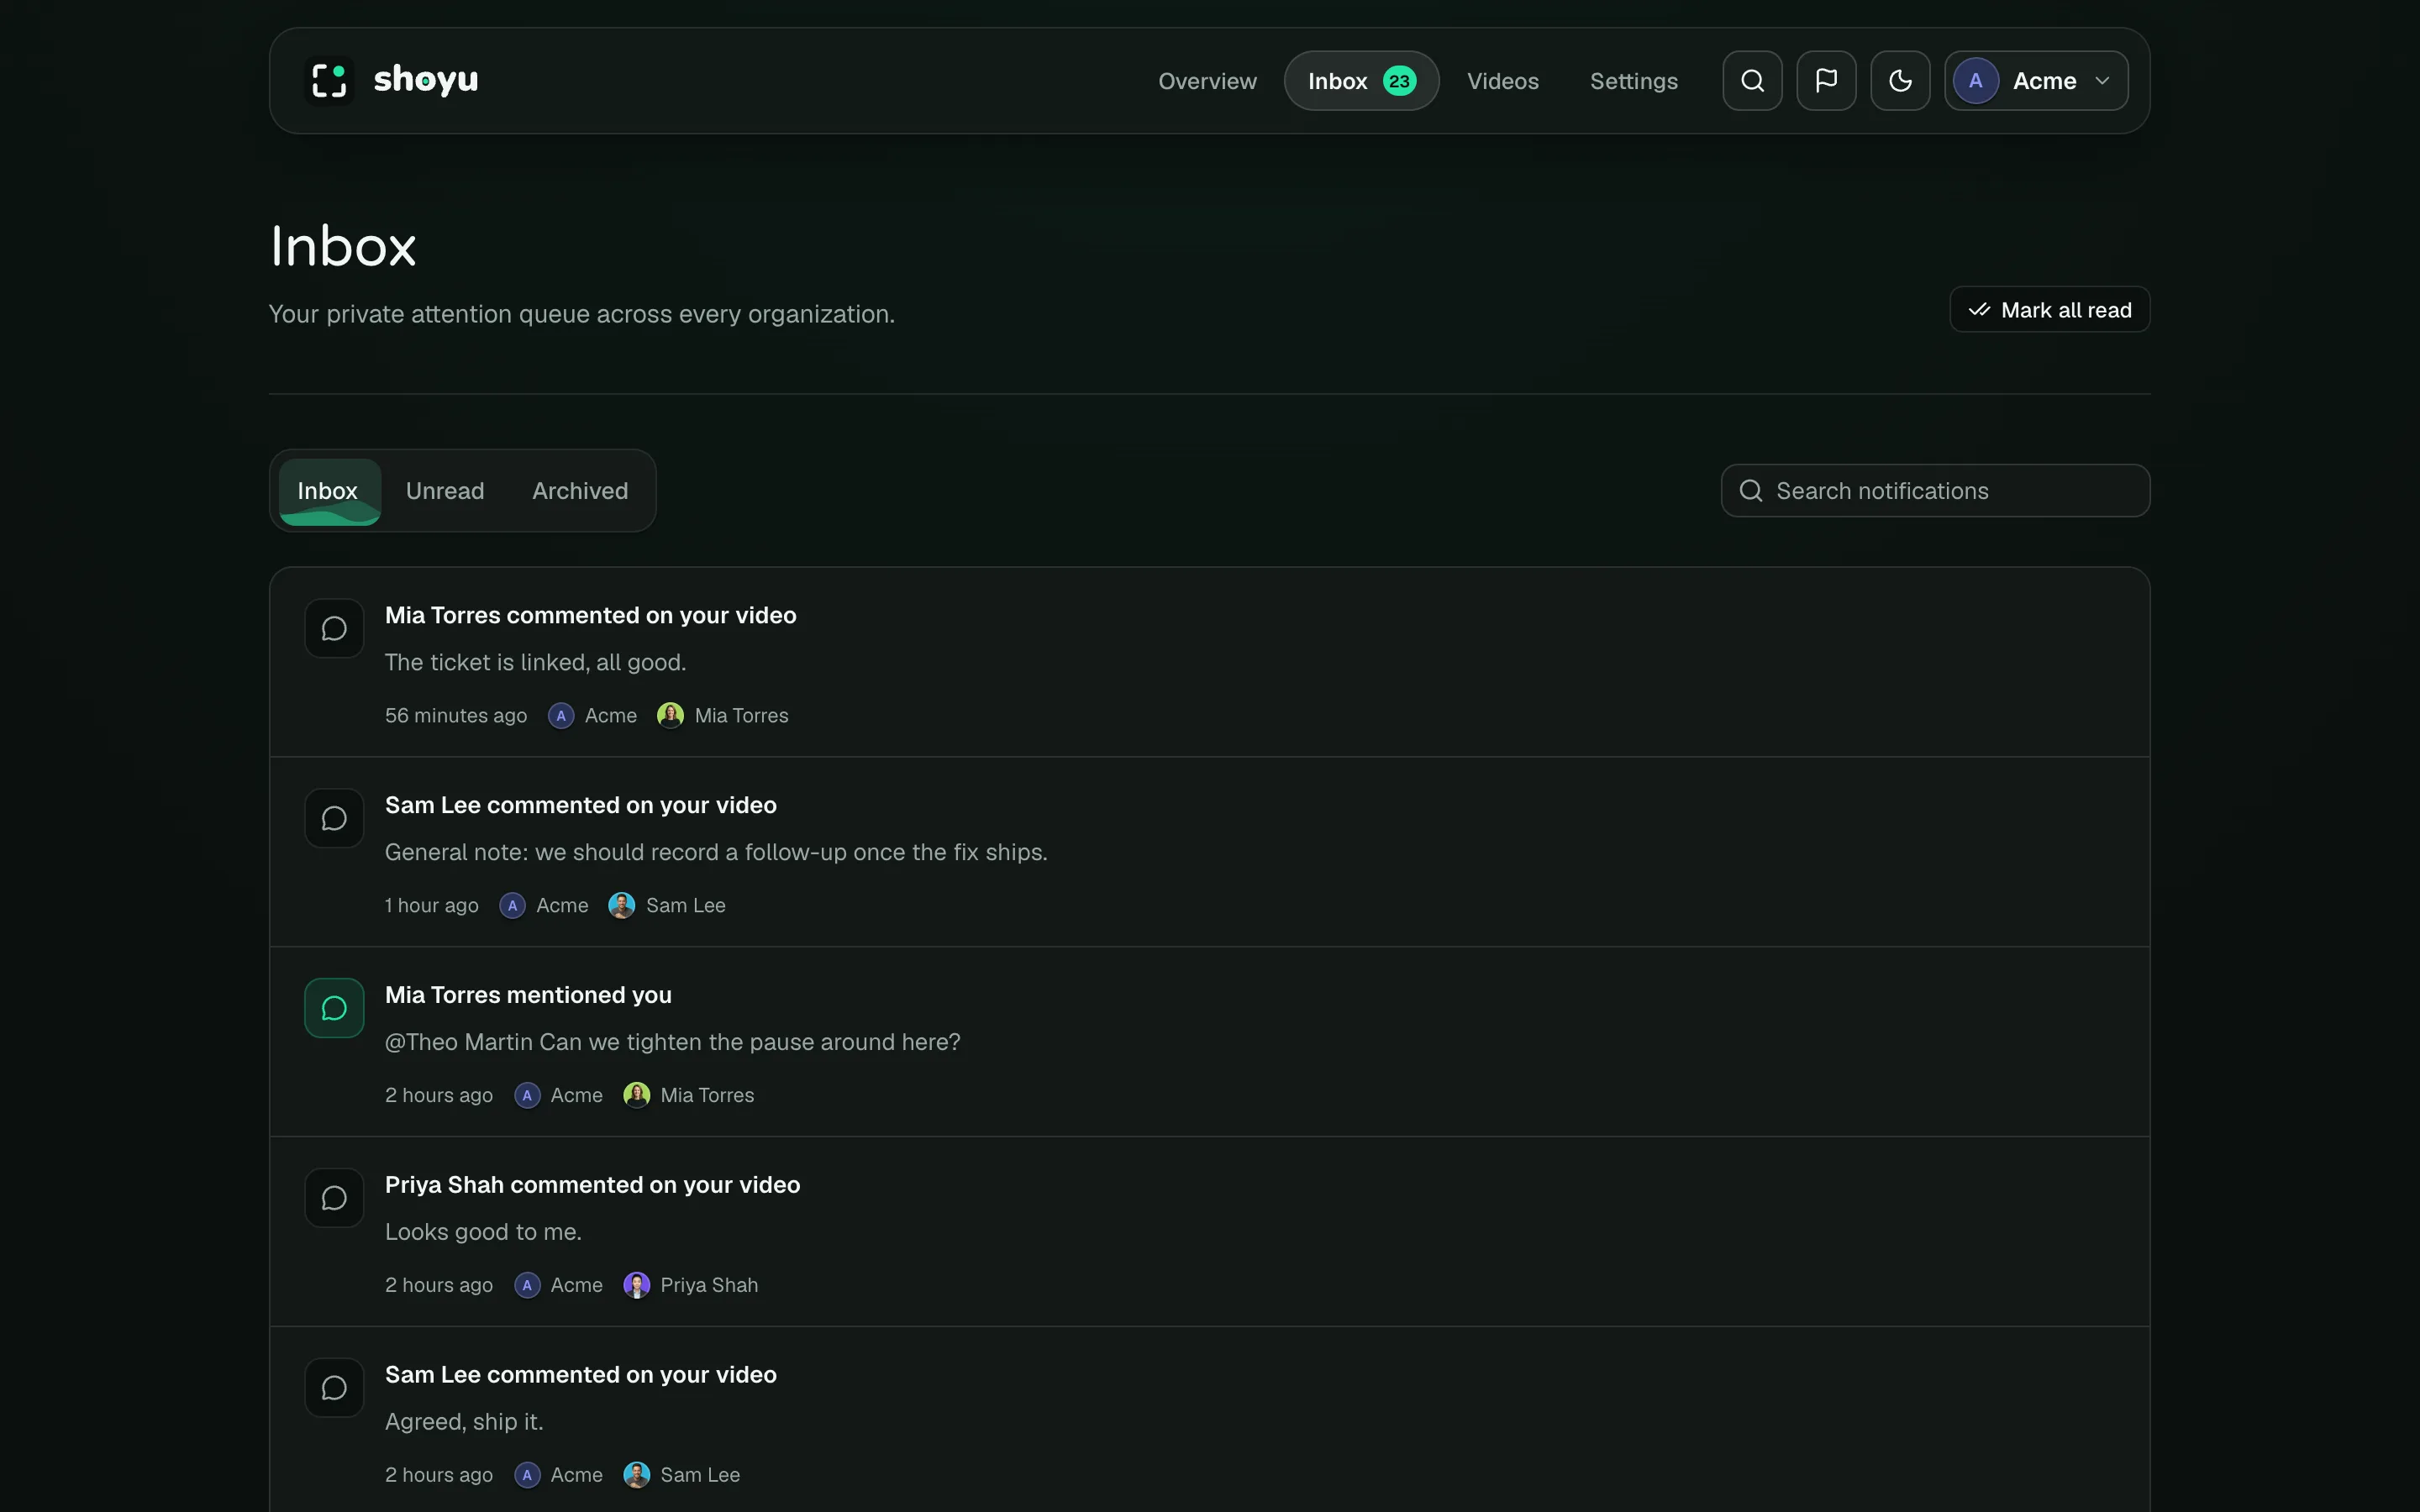Click '@Theo Martin Can we tighten the pause' text
The image size is (2420, 1512).
673,1042
